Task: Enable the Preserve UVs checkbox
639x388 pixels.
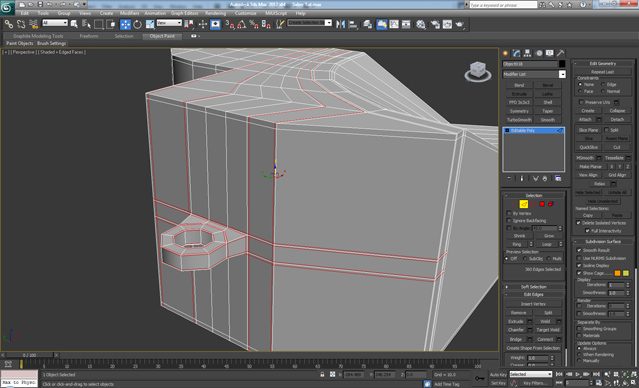Action: point(582,102)
